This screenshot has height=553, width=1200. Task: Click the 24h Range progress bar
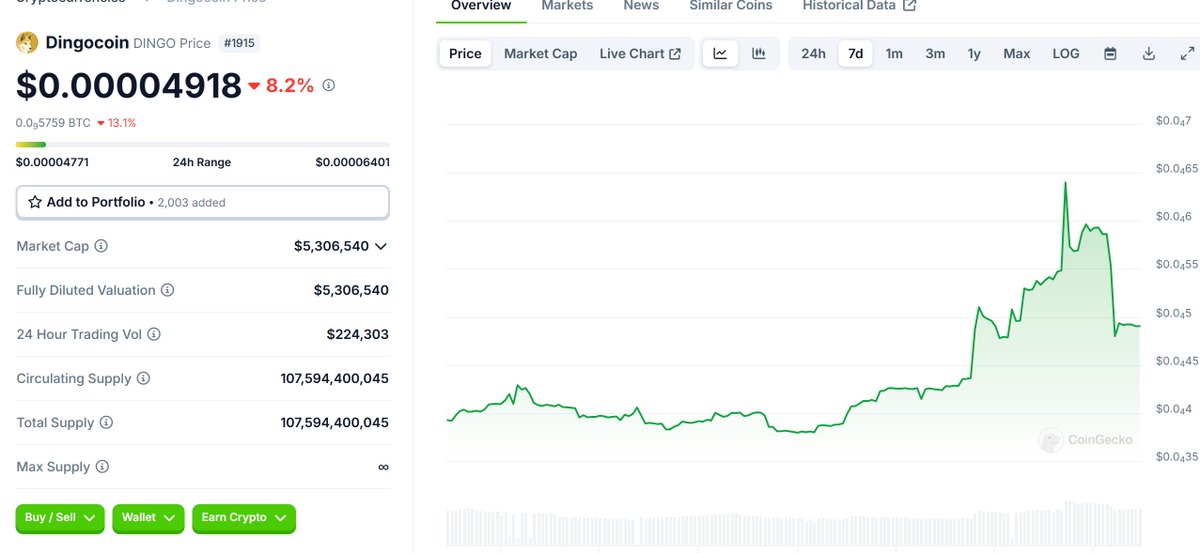coord(203,144)
